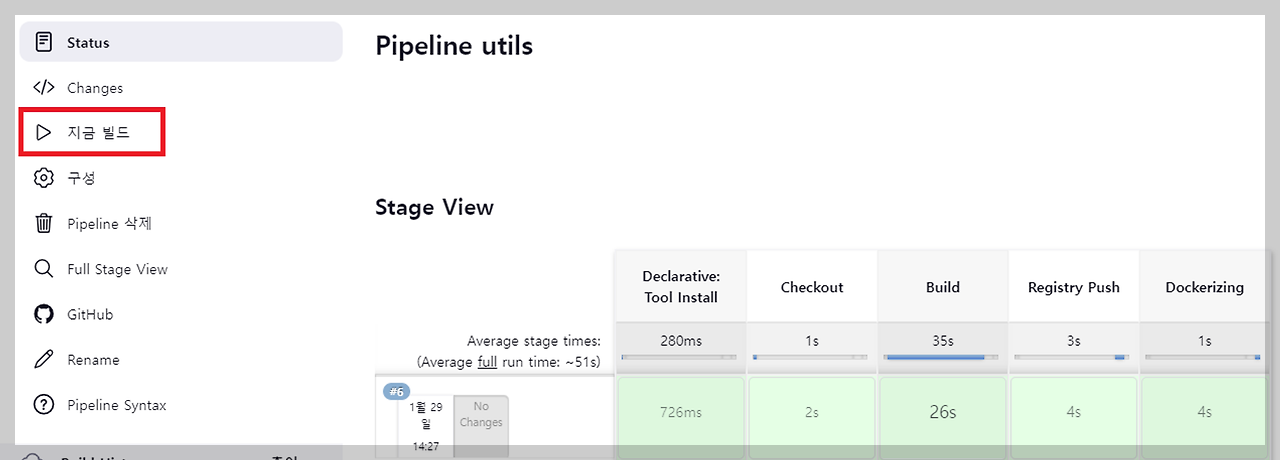Click the play icon beside 지금 빌드
This screenshot has width=1280, height=460.
(43, 132)
